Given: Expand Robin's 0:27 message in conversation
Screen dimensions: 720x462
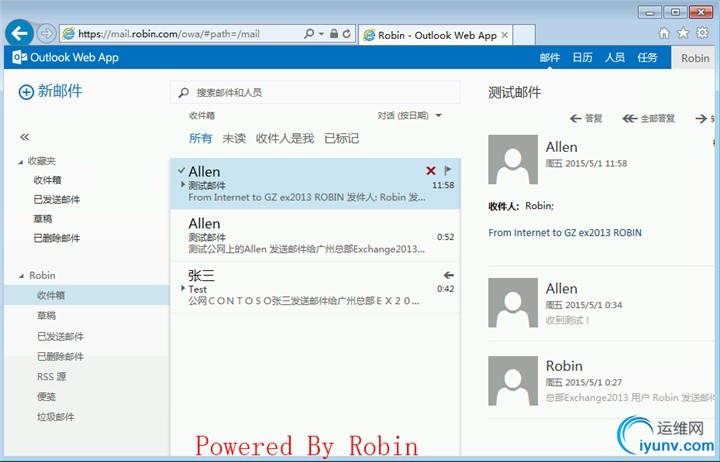Looking at the screenshot, I should (x=602, y=380).
